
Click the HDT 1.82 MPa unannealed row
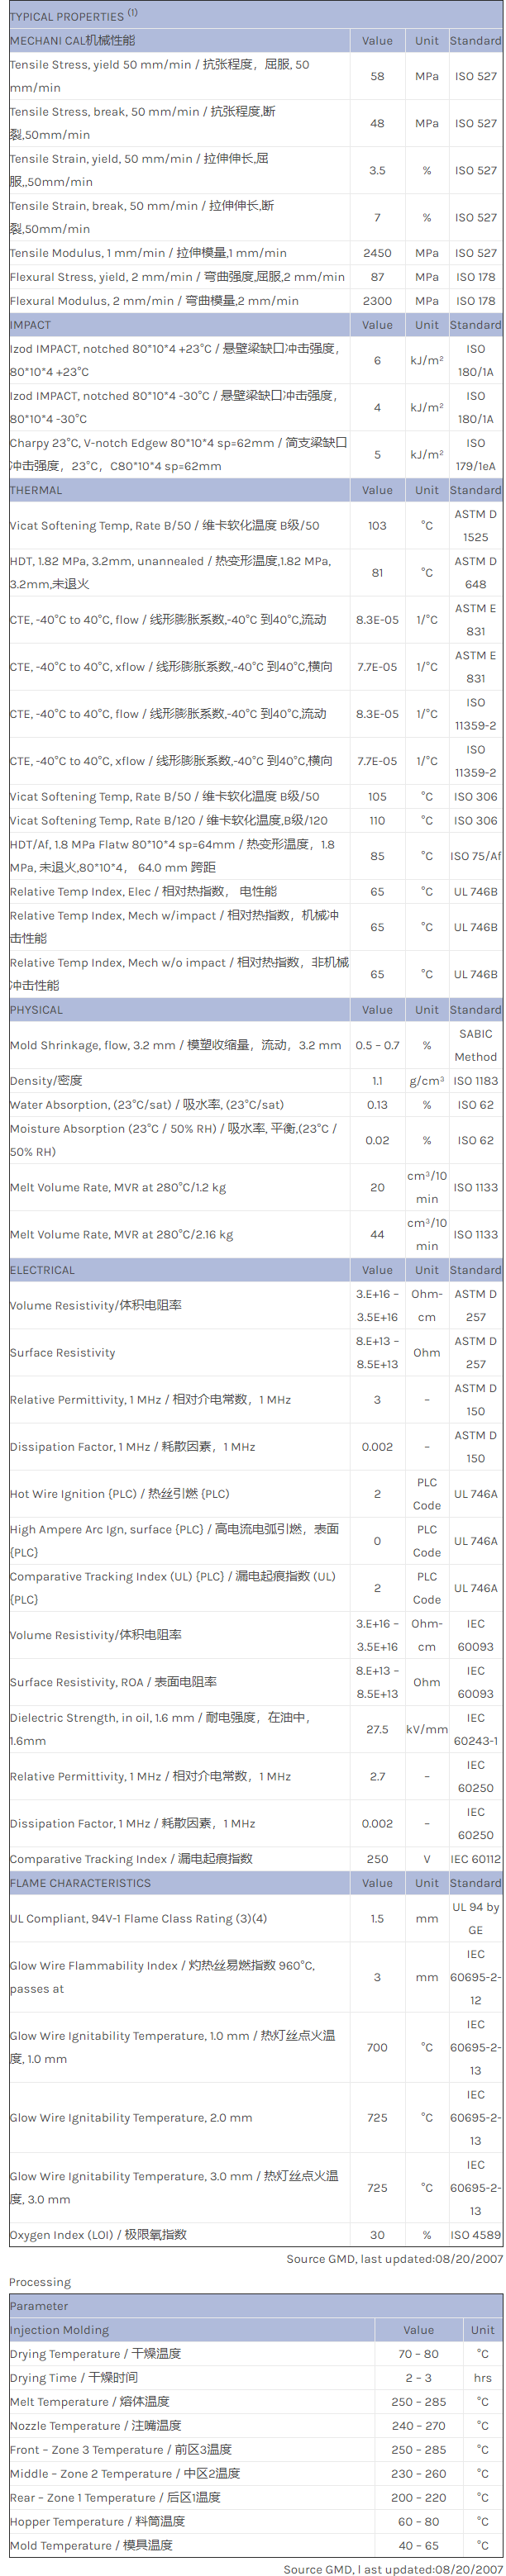tap(178, 572)
